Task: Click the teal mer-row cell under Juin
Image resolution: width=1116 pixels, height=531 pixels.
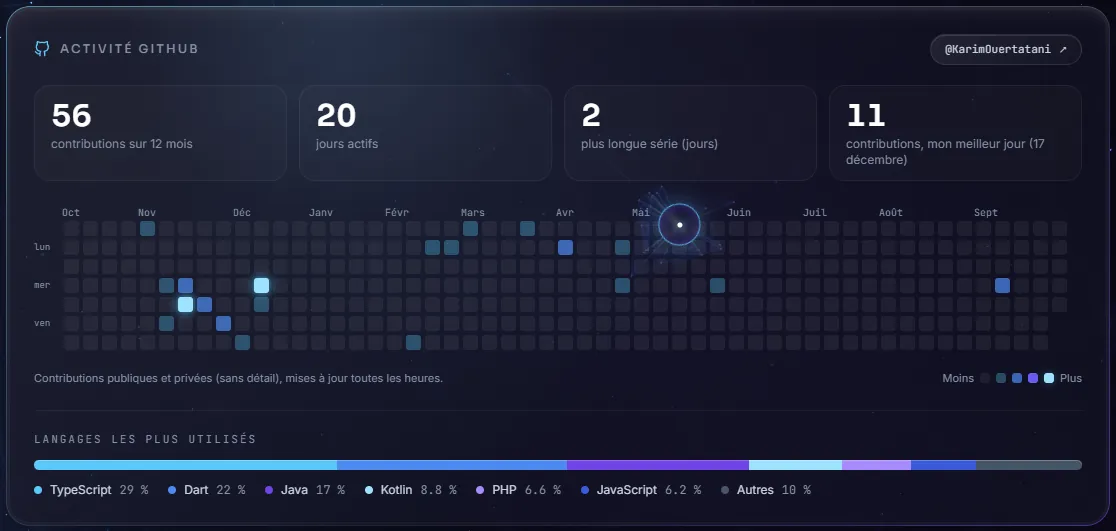Action: 717,285
